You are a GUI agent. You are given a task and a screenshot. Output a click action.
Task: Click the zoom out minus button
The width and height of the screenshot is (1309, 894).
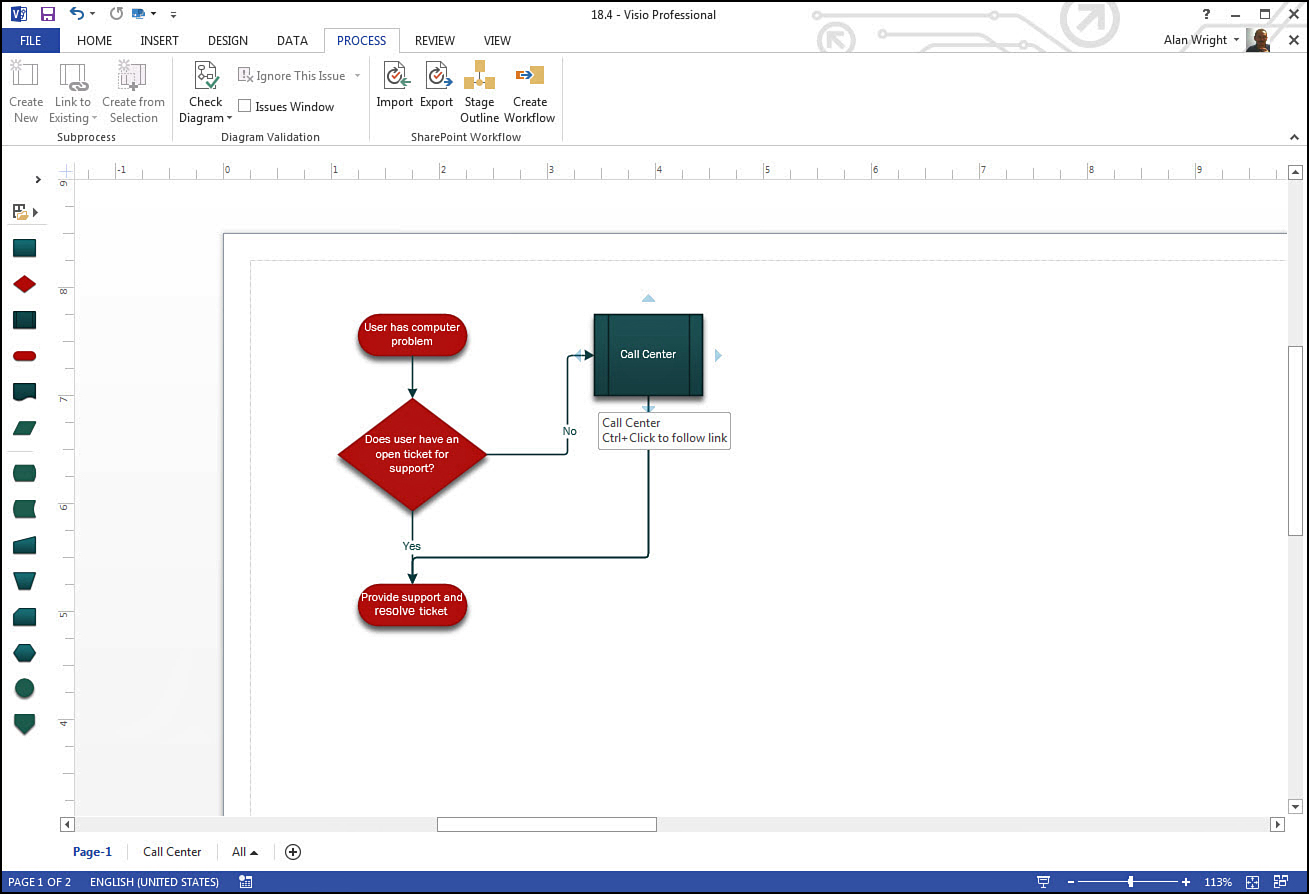point(1071,882)
